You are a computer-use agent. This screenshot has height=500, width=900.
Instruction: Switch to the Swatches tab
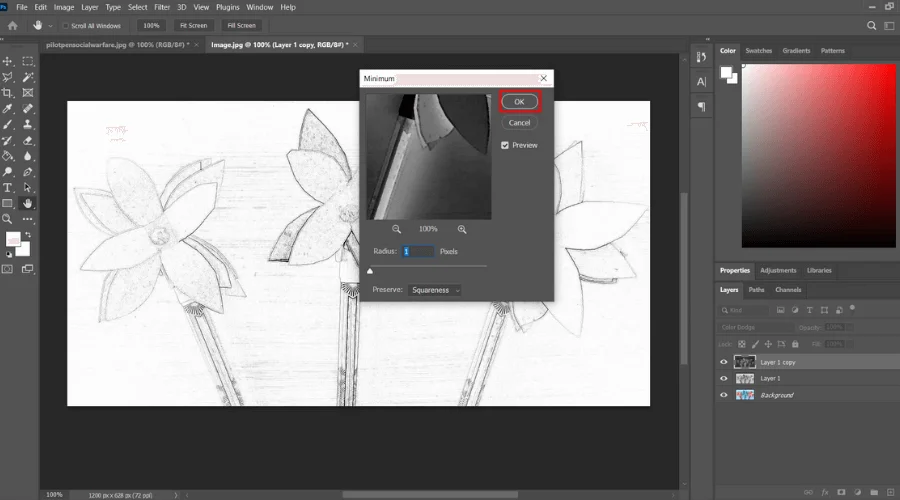click(758, 51)
